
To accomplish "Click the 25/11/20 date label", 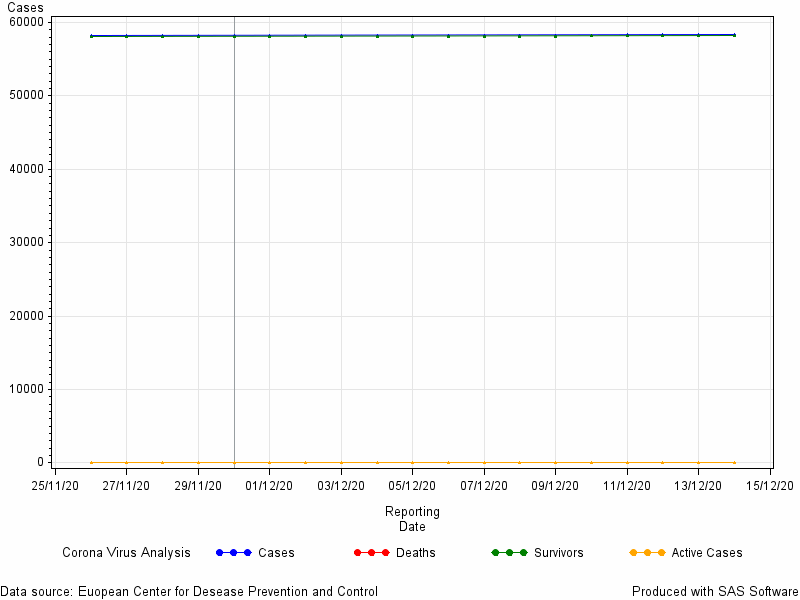I will tap(55, 485).
